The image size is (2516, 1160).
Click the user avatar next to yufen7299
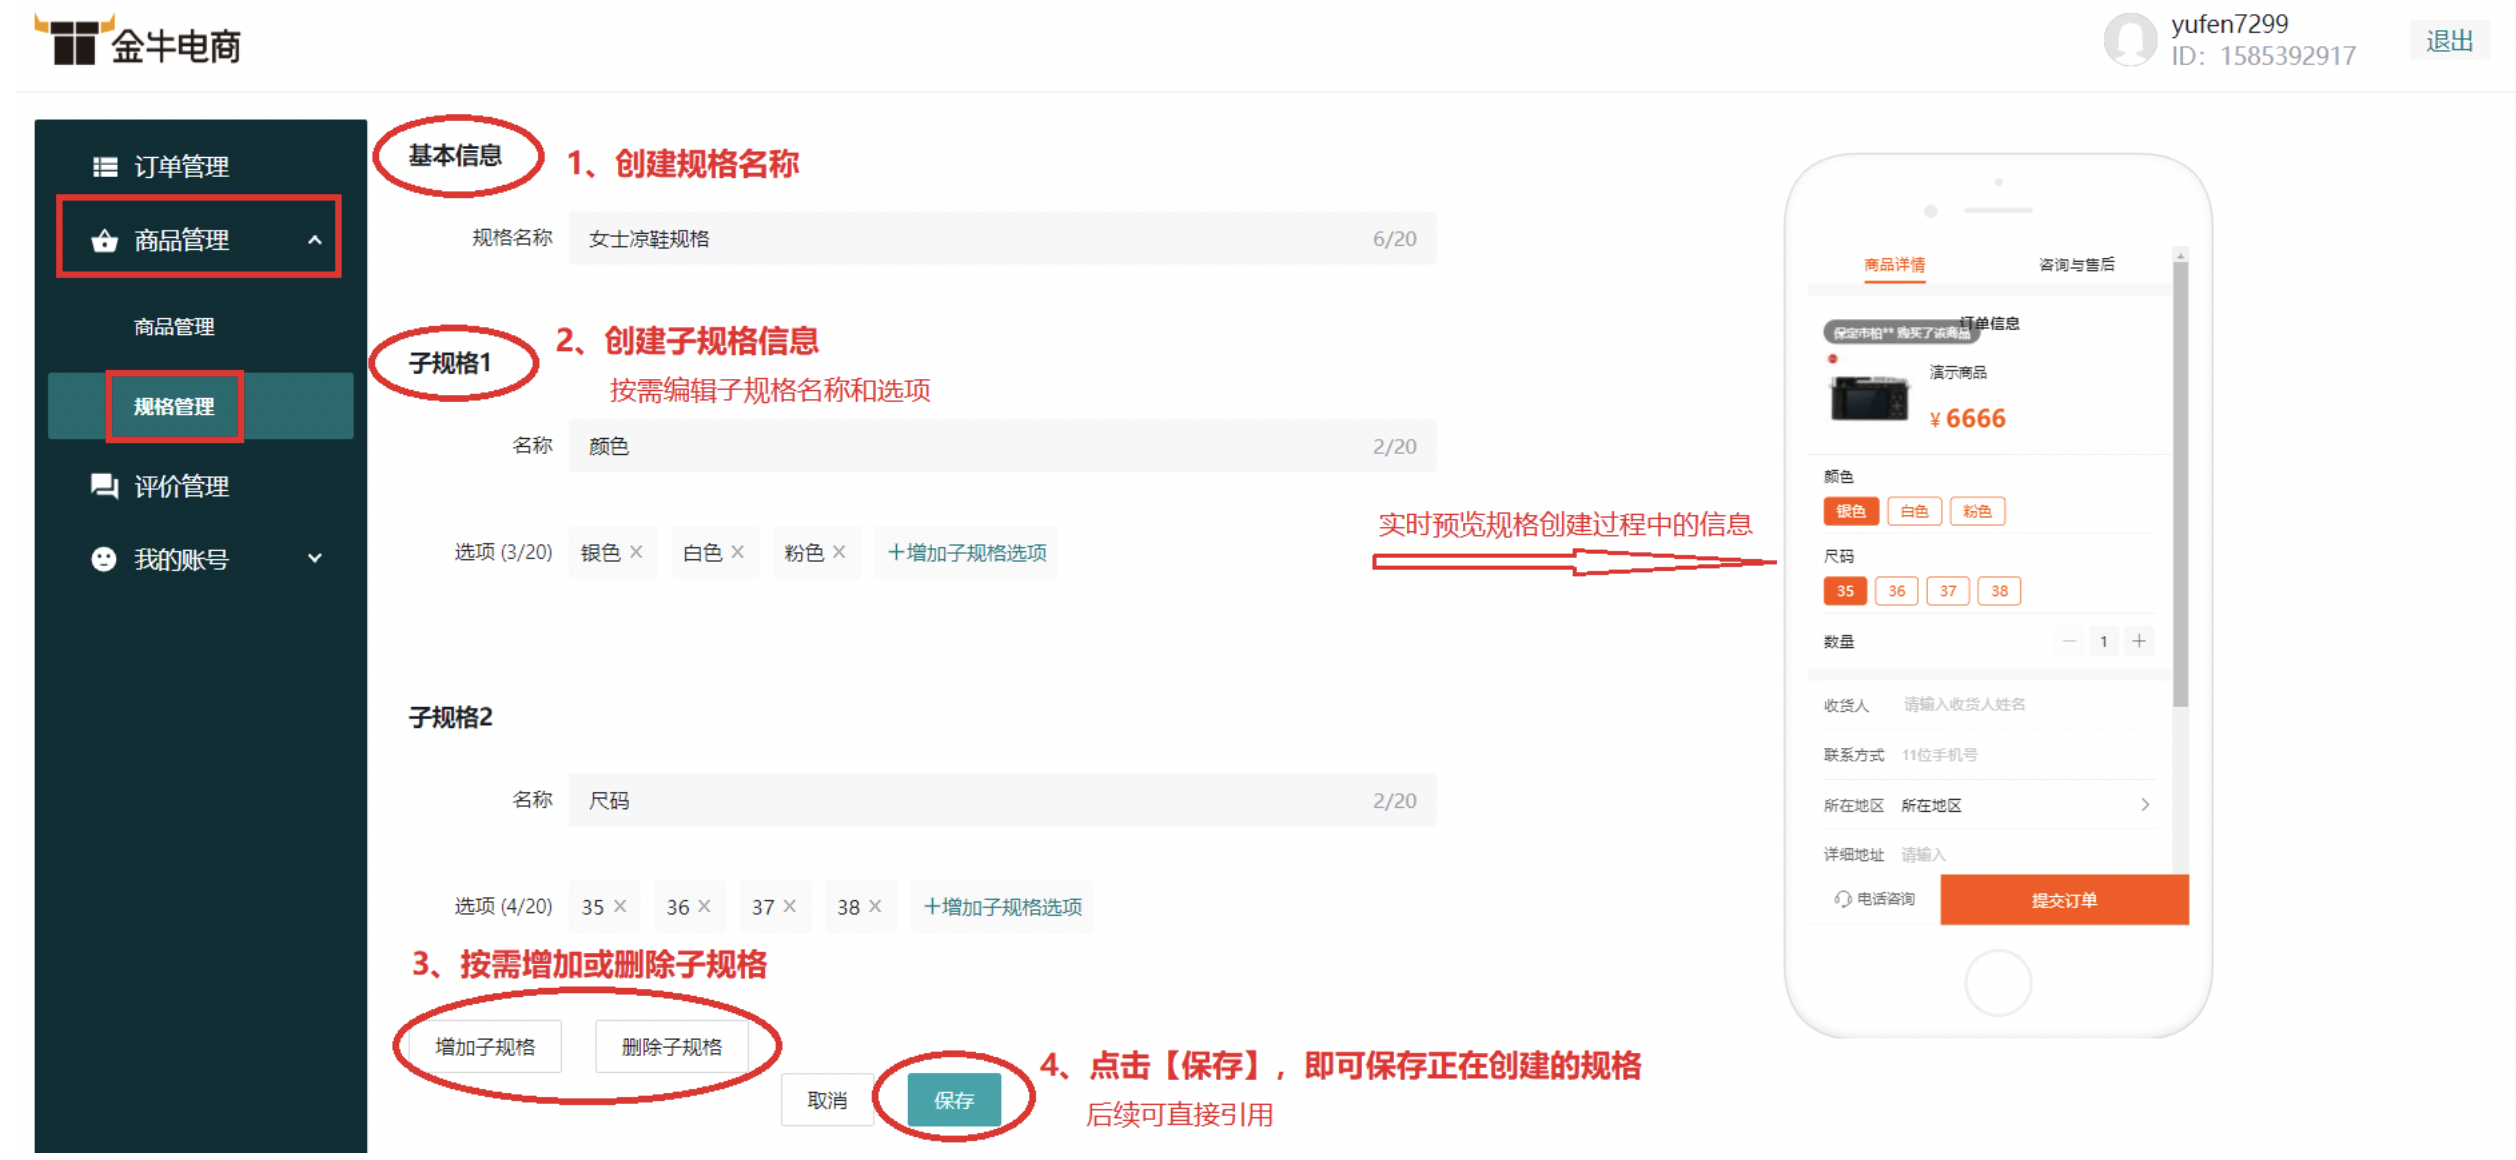point(2130,40)
